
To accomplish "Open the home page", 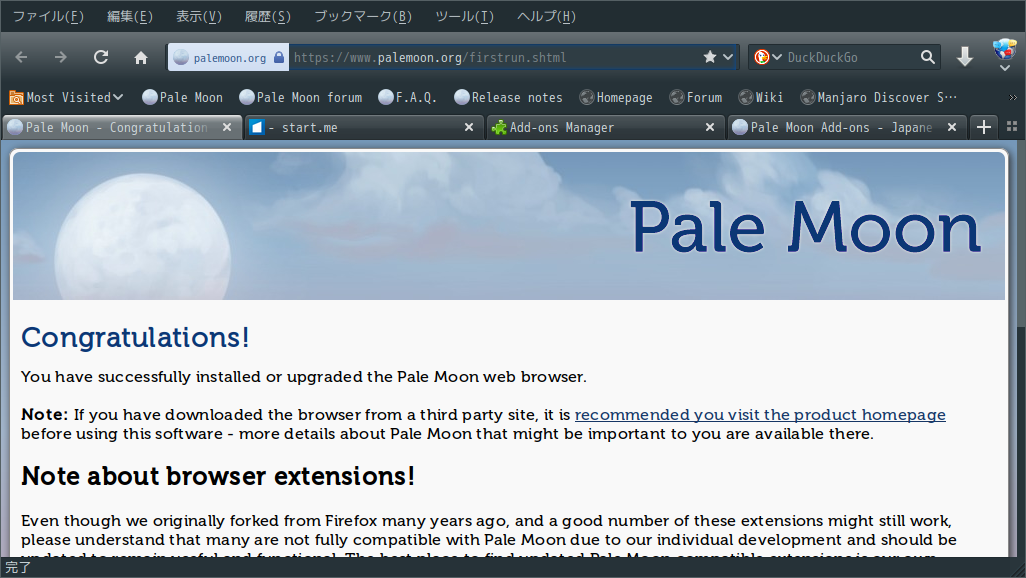I will coord(141,58).
